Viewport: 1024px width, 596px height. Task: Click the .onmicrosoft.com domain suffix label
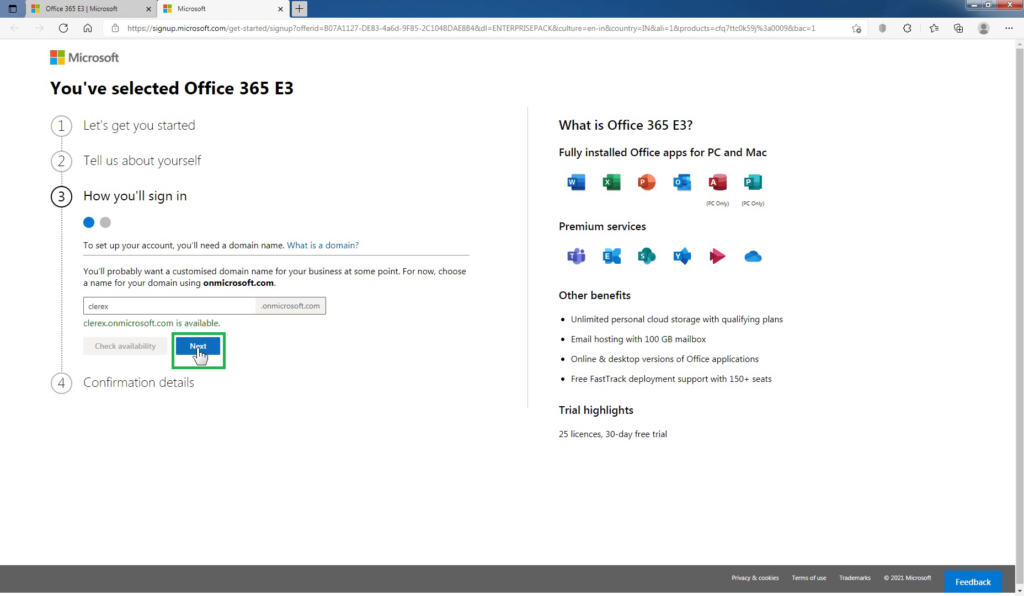click(x=290, y=306)
